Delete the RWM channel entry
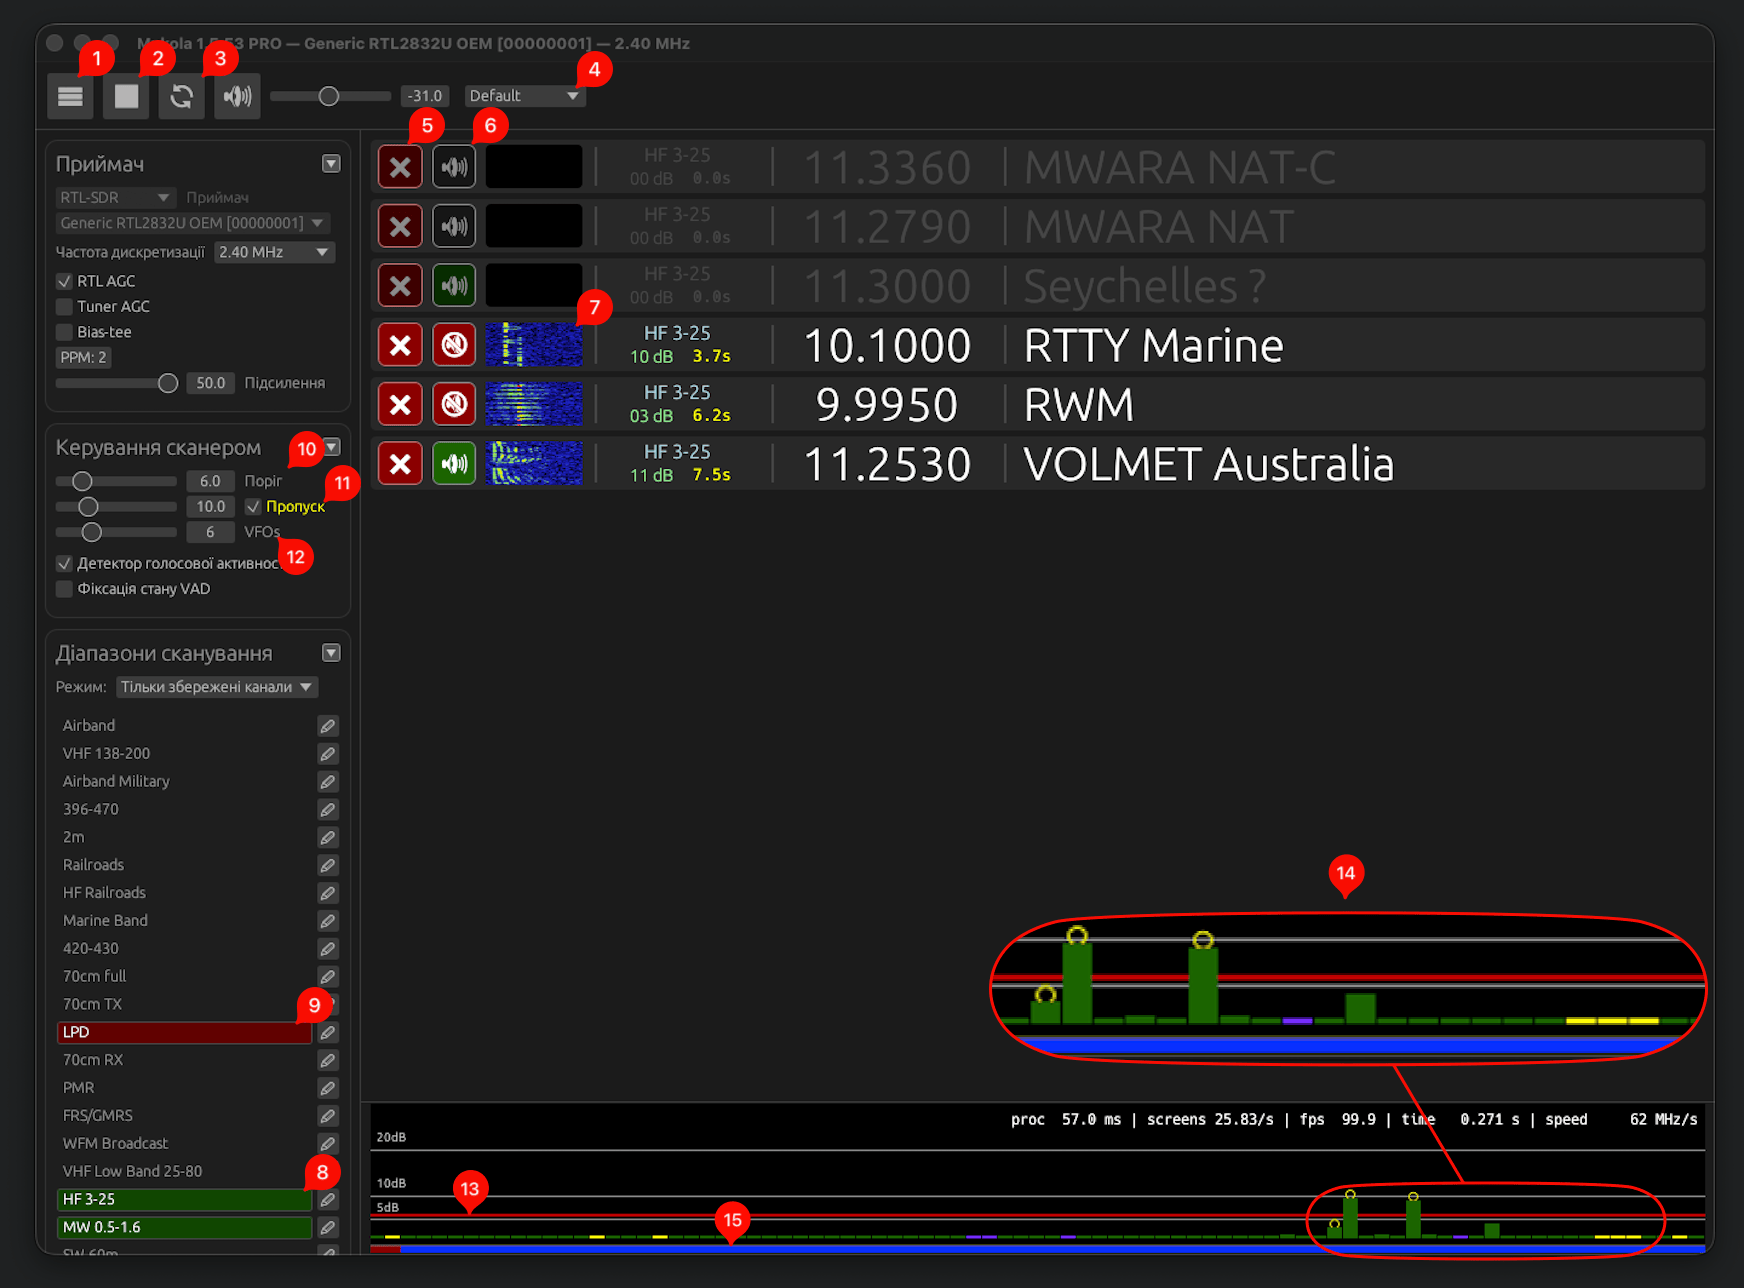Image resolution: width=1744 pixels, height=1288 pixels. [399, 403]
